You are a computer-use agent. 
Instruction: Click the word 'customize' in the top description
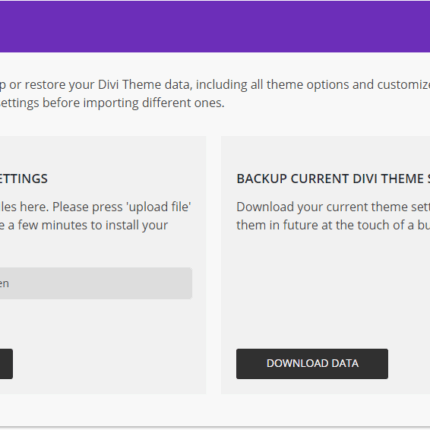coord(404,85)
